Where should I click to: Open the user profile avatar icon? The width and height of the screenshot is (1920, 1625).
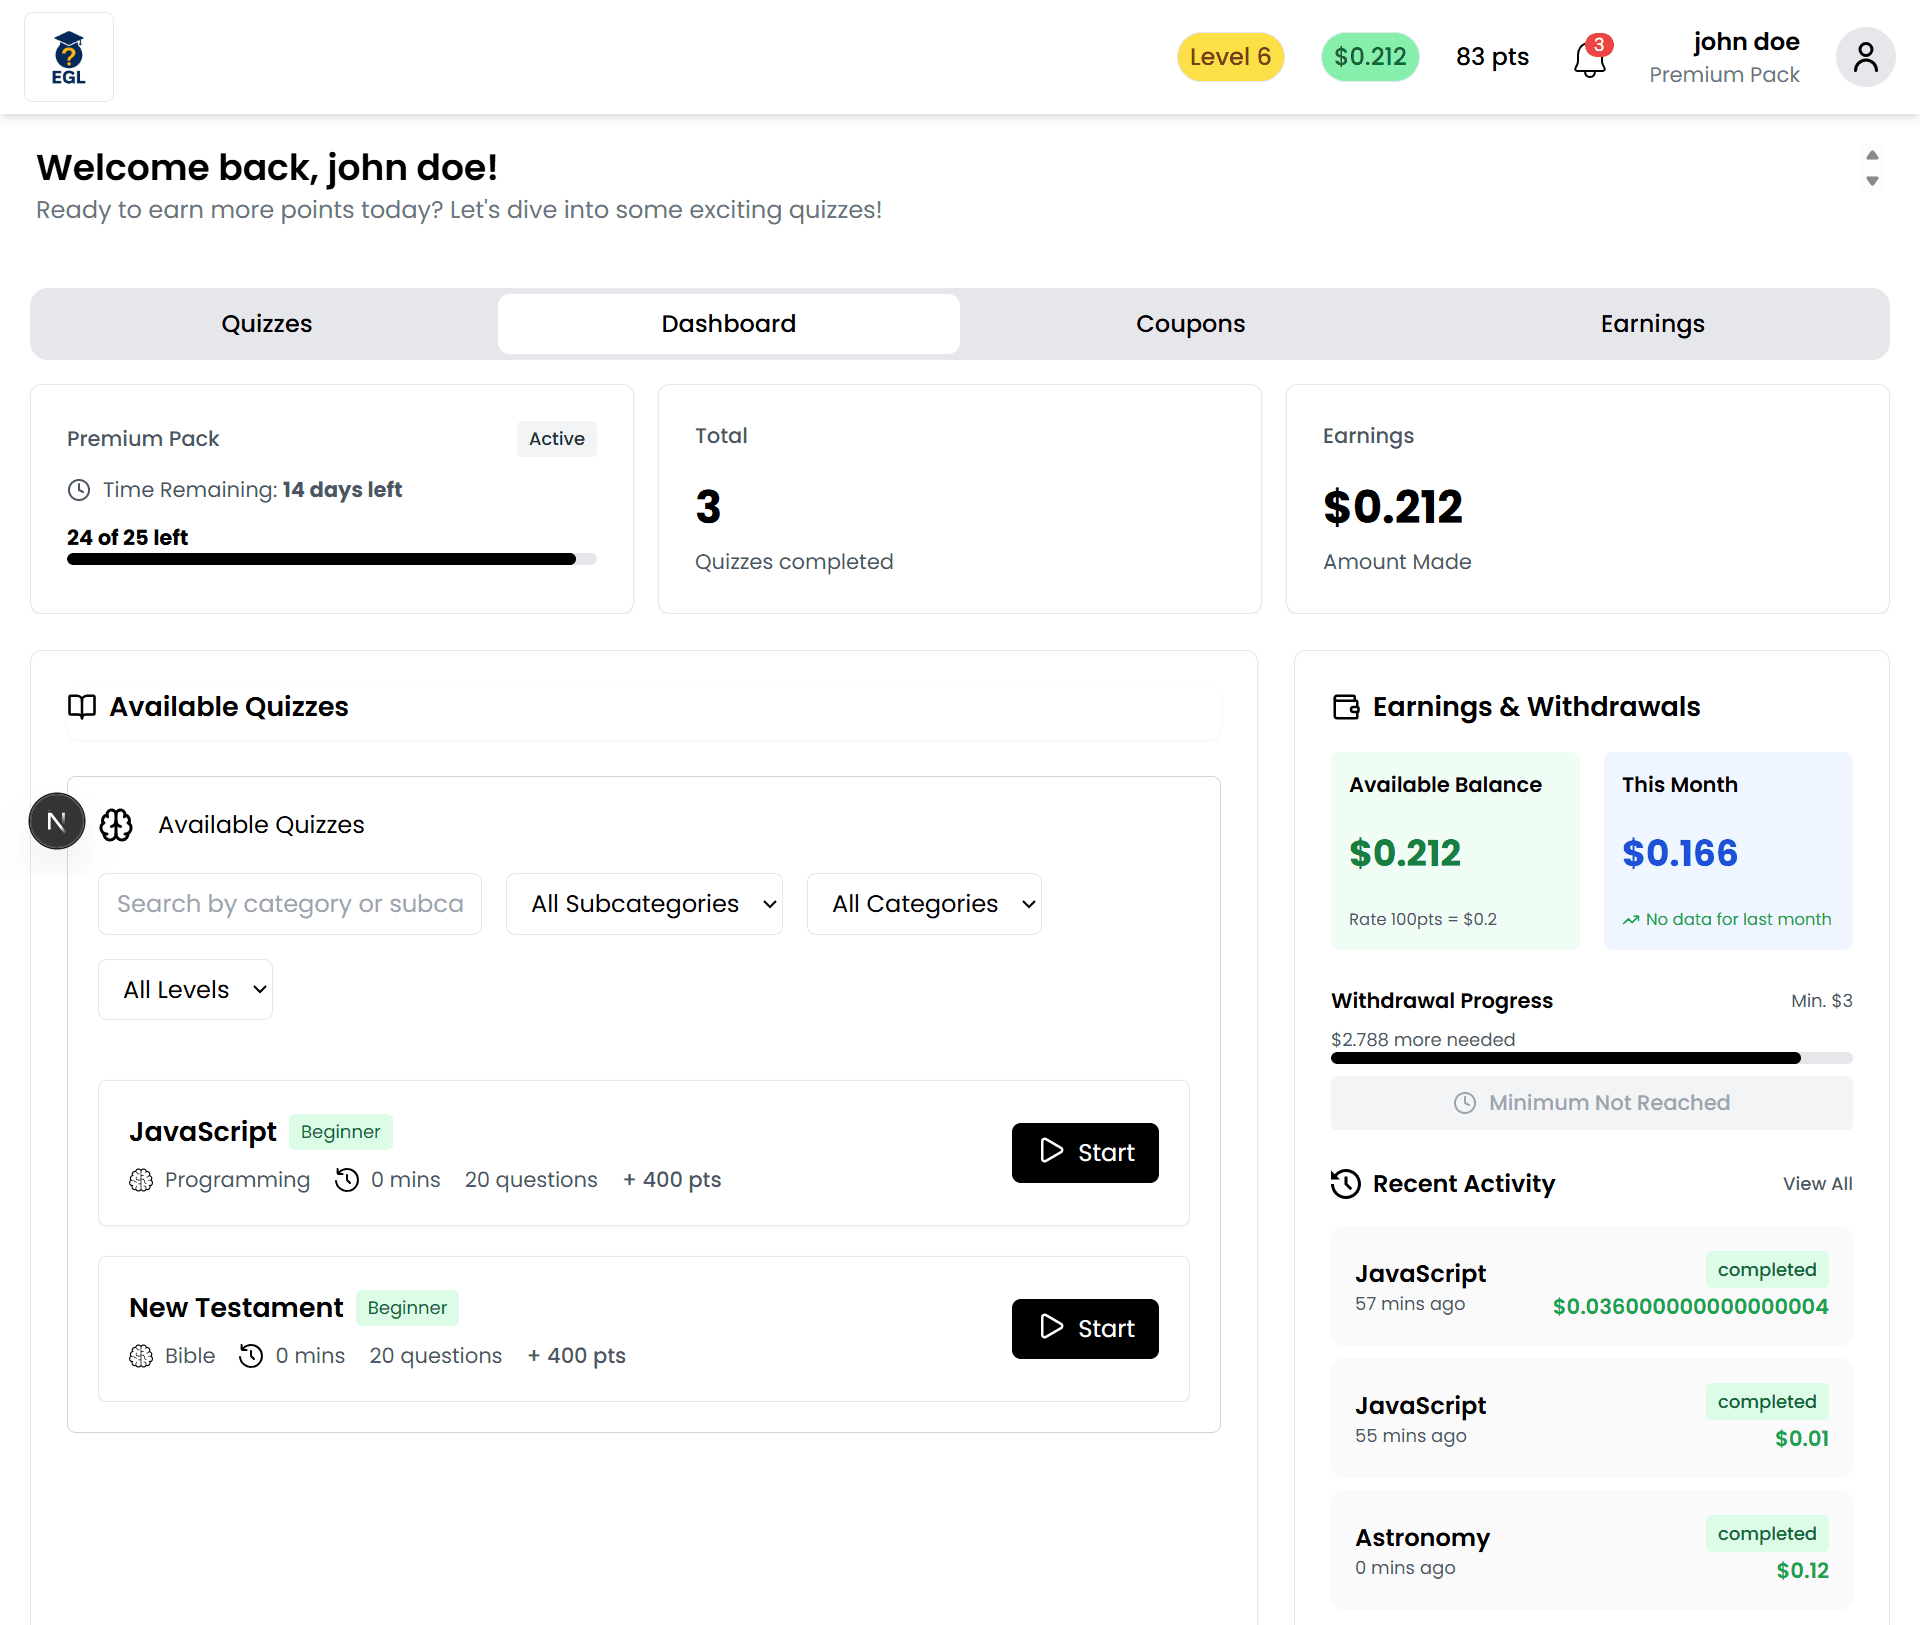(1865, 57)
